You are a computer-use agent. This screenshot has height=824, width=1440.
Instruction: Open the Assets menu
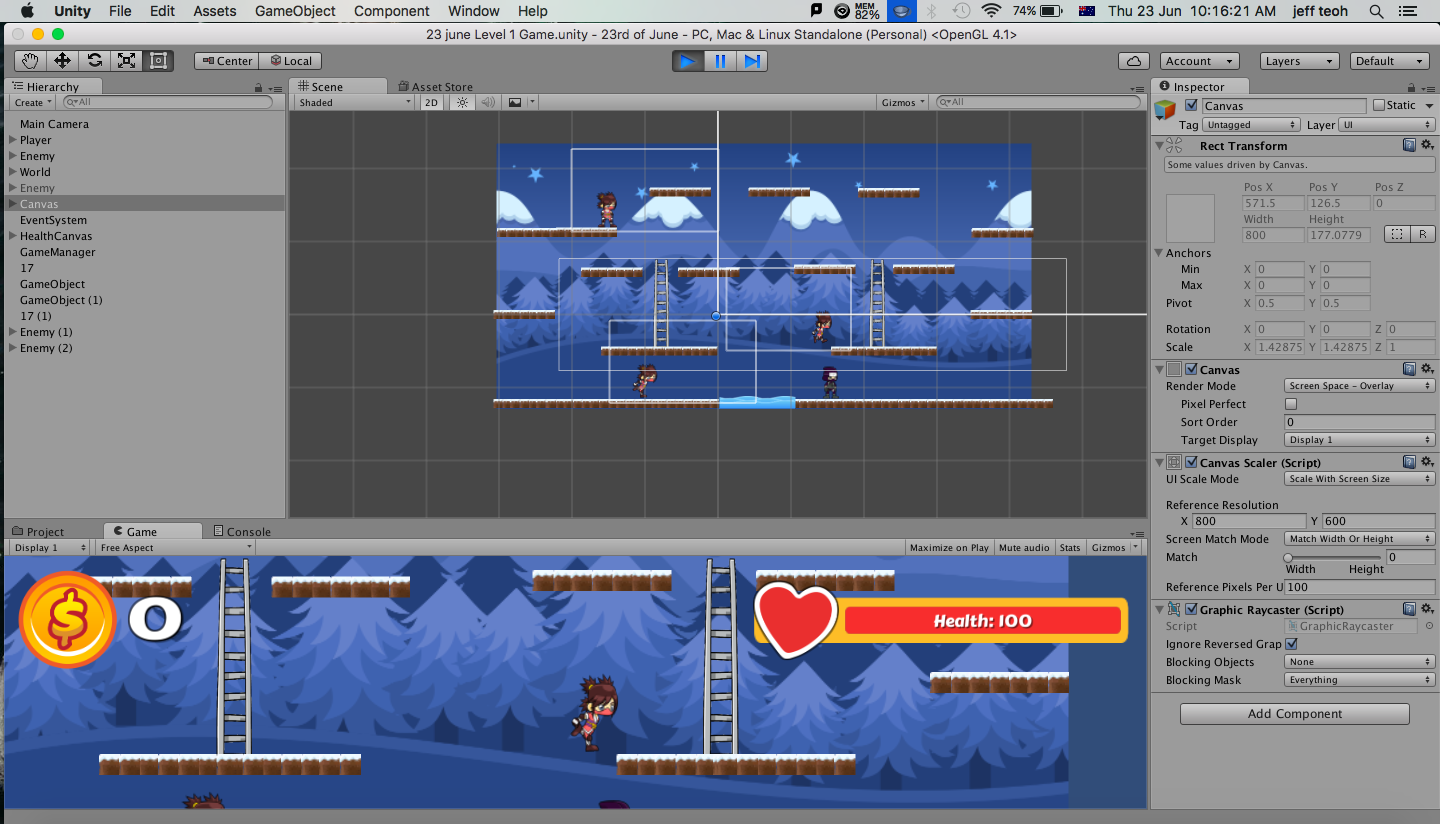pos(215,11)
